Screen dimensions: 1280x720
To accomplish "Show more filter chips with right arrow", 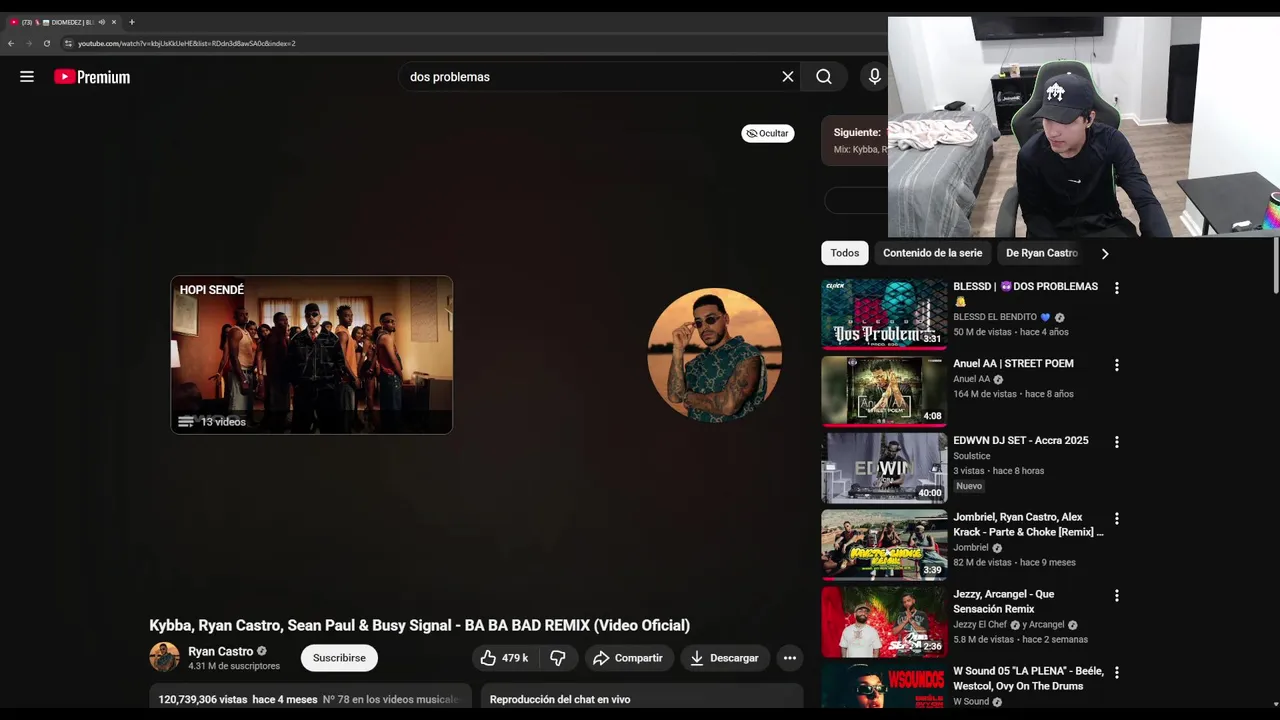I will [x=1105, y=254].
